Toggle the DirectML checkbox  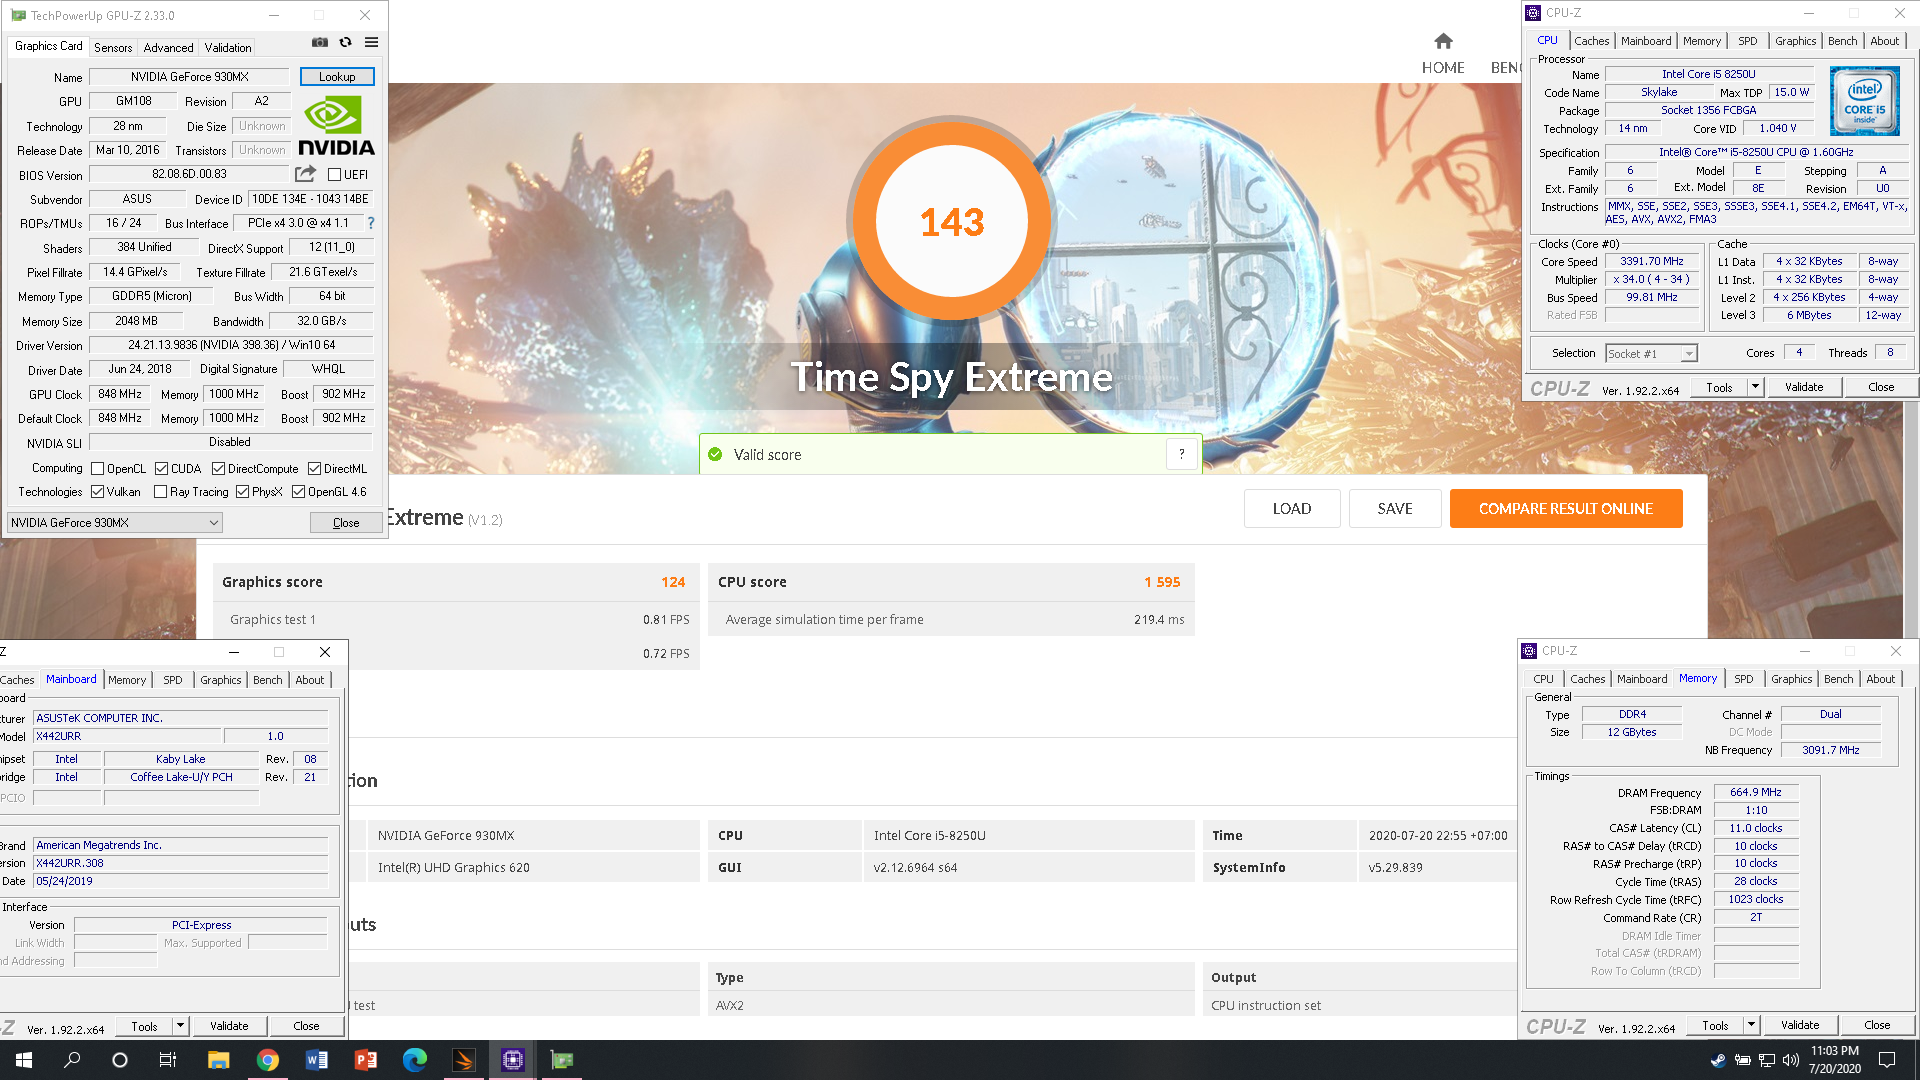point(314,469)
